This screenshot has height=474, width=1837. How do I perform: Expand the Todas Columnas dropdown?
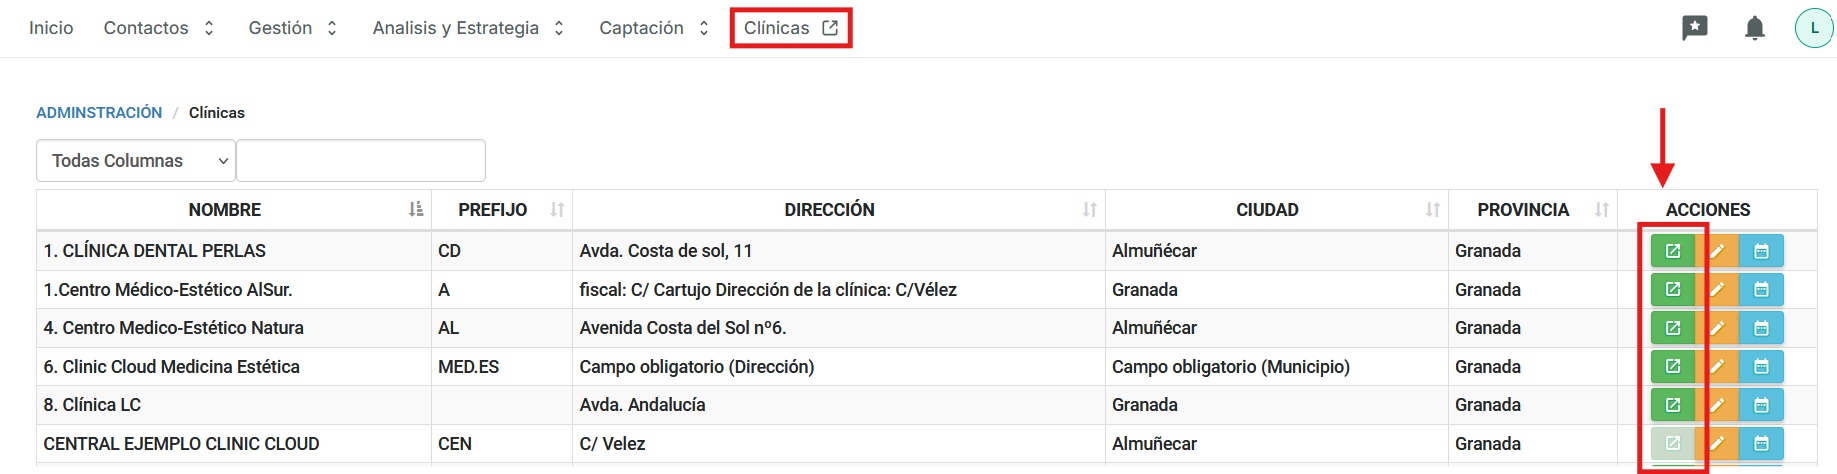click(136, 161)
